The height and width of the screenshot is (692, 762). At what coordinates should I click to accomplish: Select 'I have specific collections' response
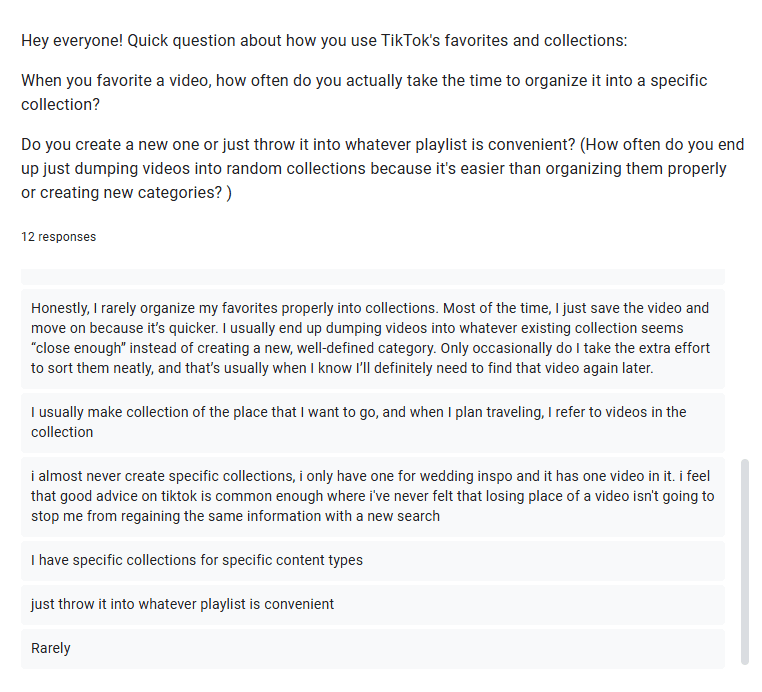[373, 561]
